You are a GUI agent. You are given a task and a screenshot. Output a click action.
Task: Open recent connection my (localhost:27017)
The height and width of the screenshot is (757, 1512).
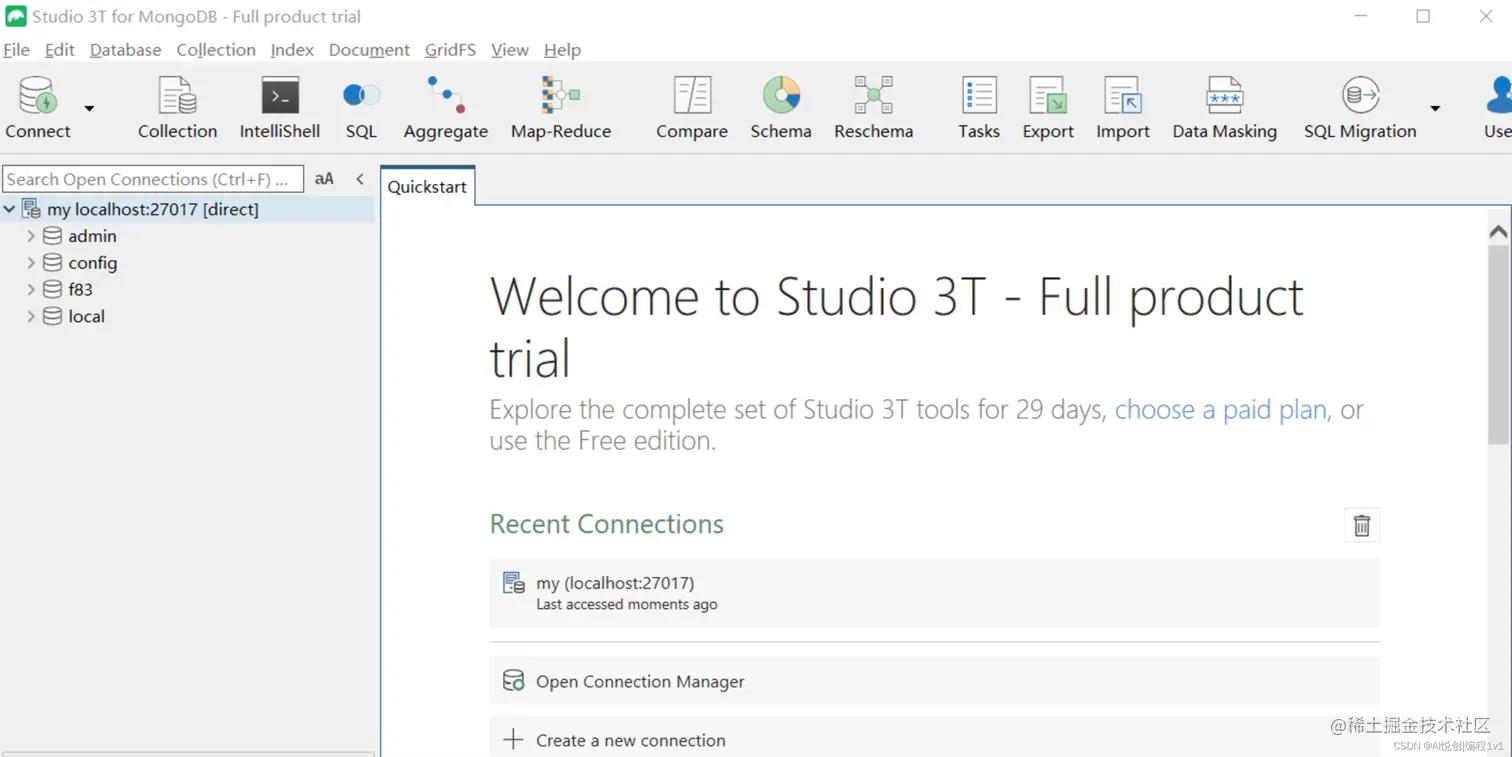[x=934, y=593]
